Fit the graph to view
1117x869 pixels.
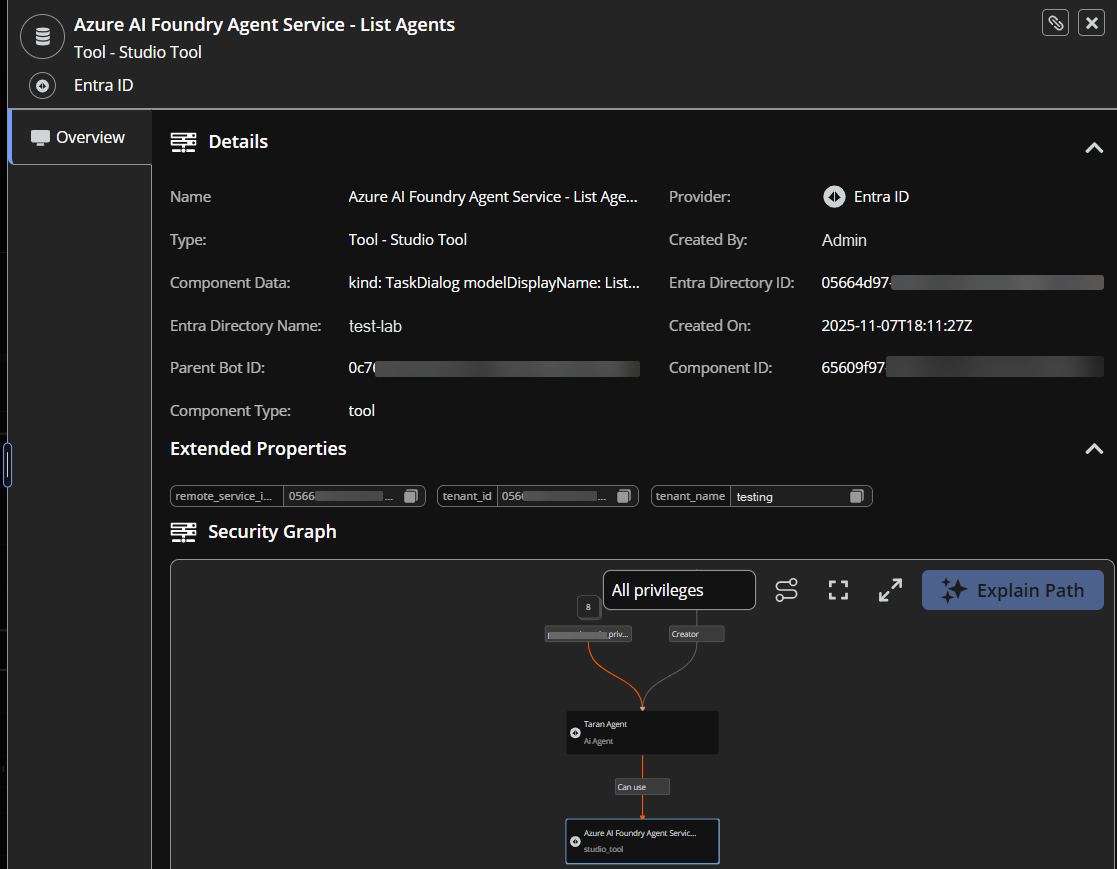(x=838, y=590)
